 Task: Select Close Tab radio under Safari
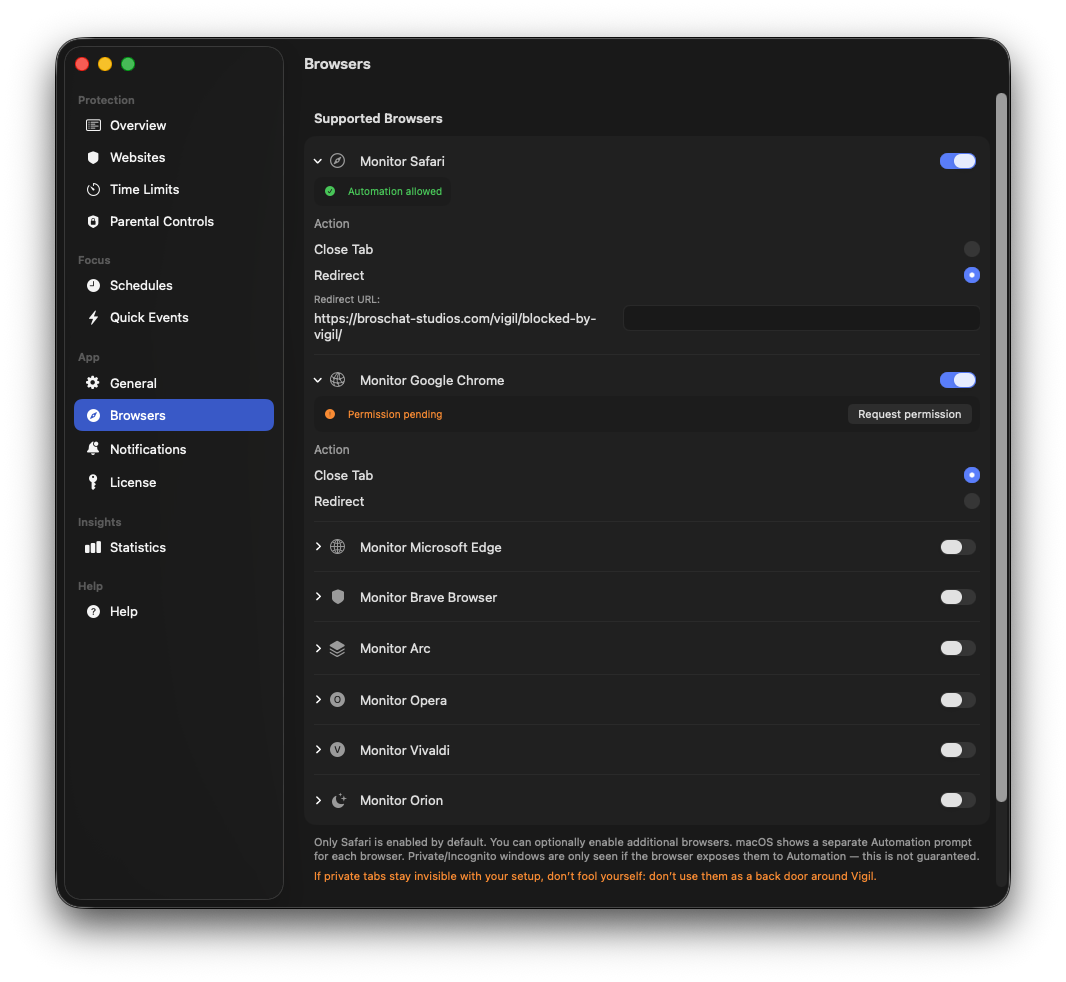click(x=972, y=249)
